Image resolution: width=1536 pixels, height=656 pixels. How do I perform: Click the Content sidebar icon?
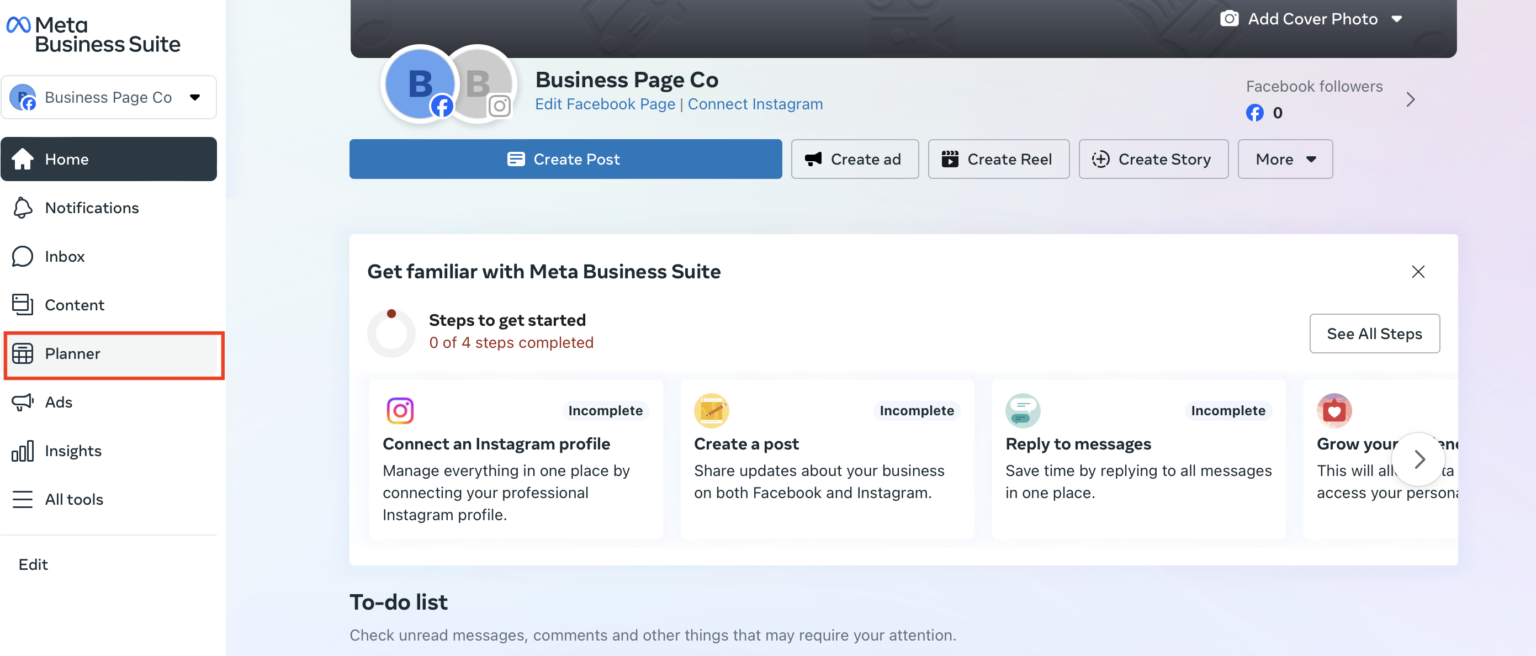tap(22, 305)
